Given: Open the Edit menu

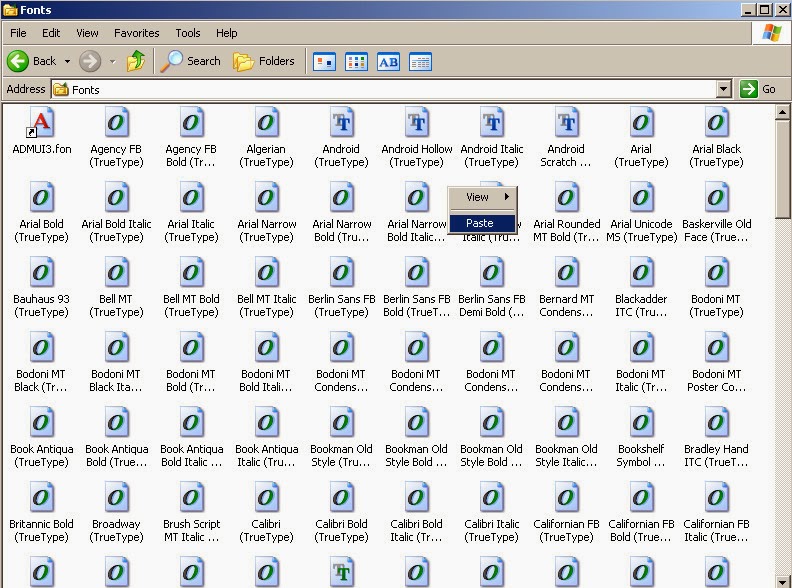Looking at the screenshot, I should click(51, 33).
